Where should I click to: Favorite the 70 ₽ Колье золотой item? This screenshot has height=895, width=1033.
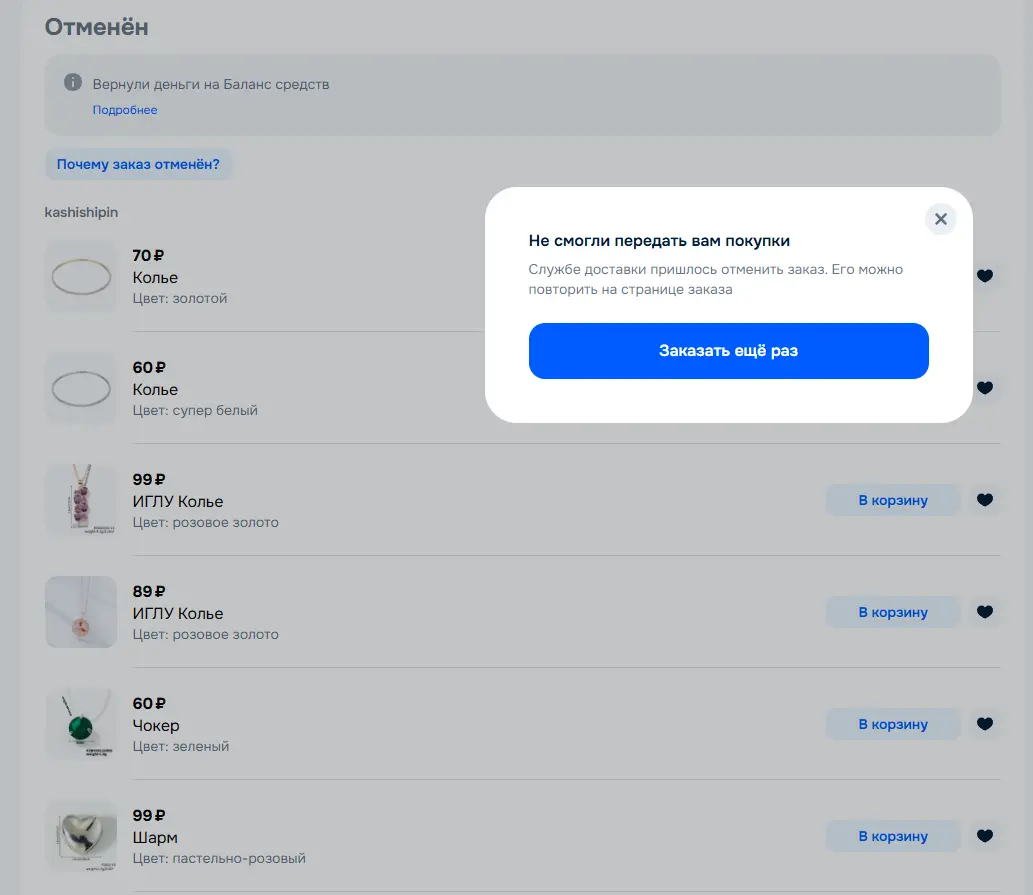coord(984,275)
